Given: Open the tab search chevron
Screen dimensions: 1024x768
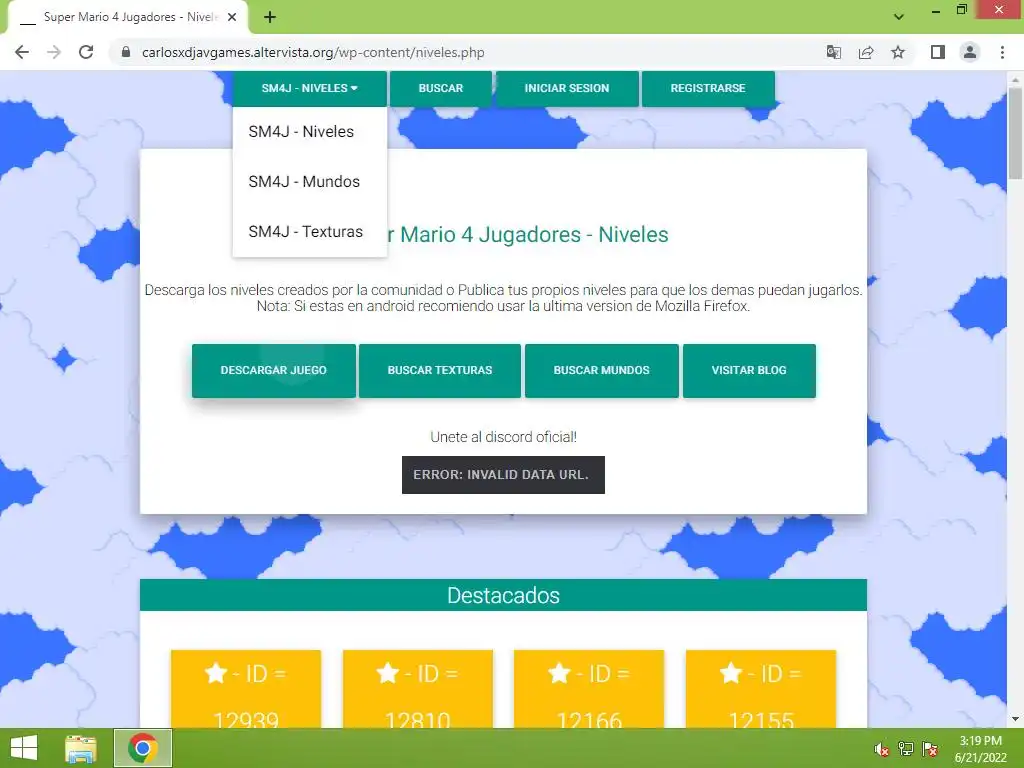Looking at the screenshot, I should 899,17.
